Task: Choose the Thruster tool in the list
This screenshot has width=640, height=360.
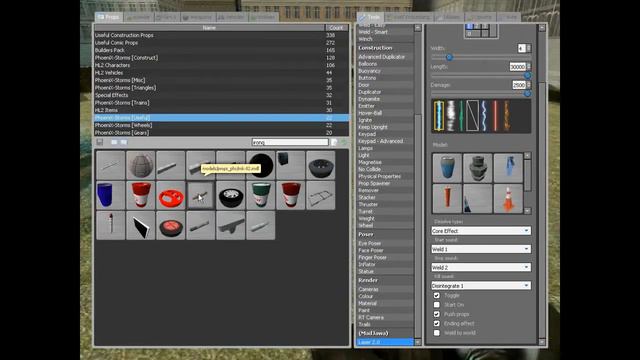Action: click(385, 204)
